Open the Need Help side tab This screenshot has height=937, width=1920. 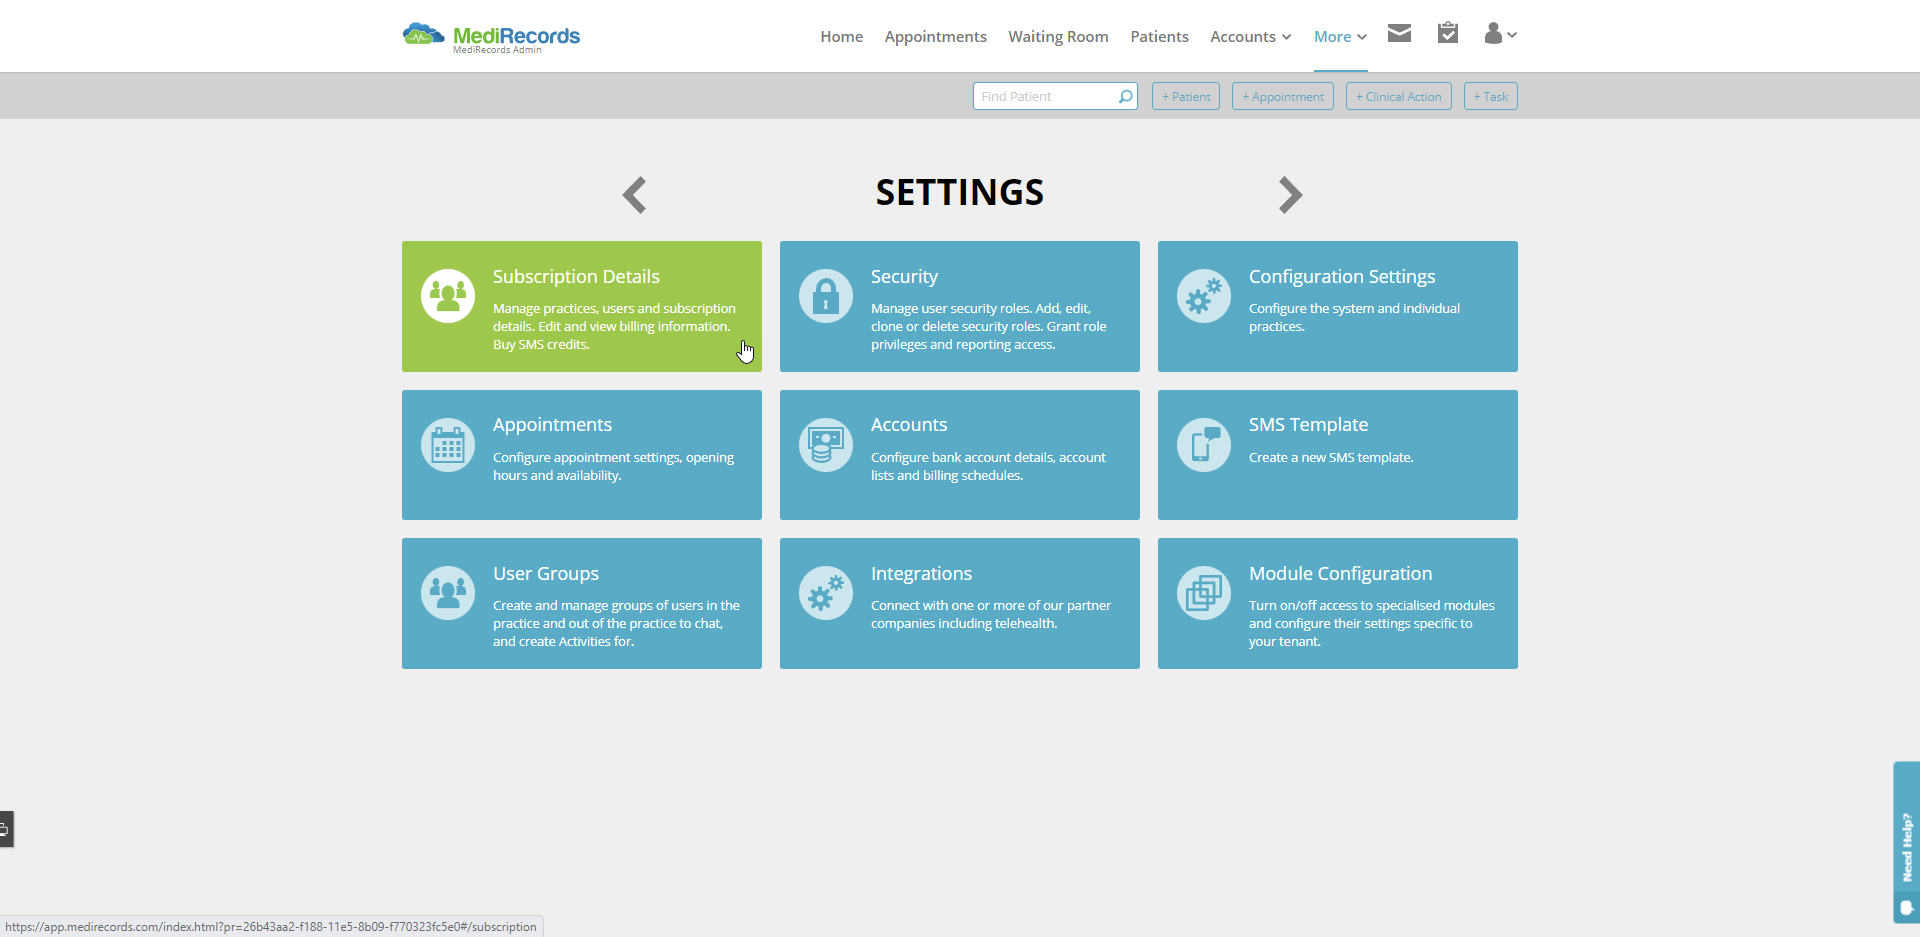pyautogui.click(x=1906, y=842)
